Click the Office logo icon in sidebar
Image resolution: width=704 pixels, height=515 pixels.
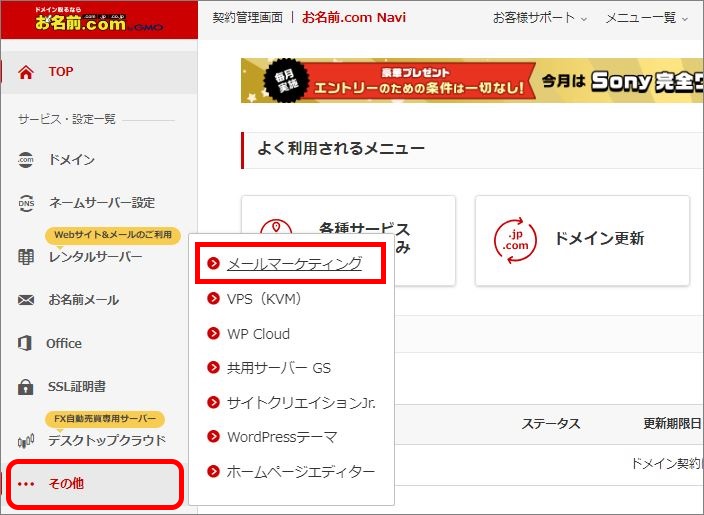[x=25, y=343]
